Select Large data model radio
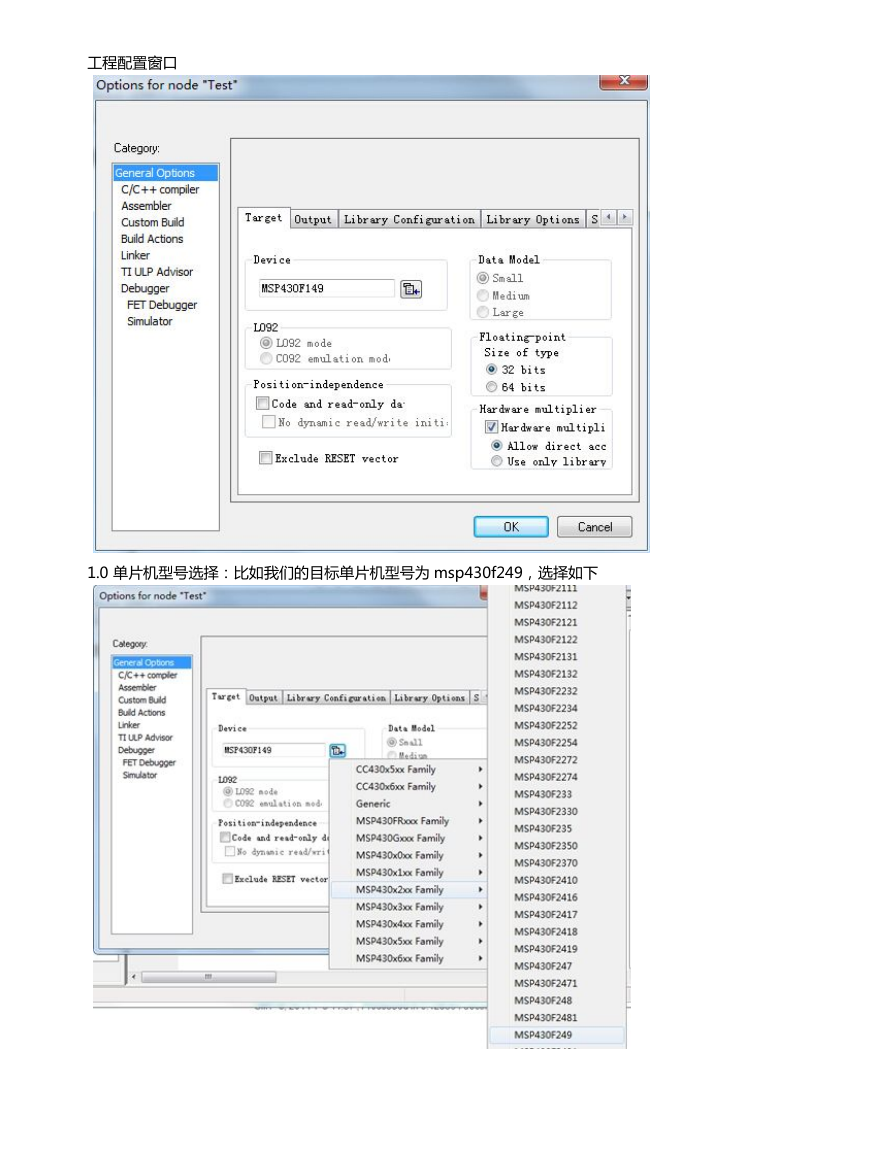Image resolution: width=893 pixels, height=1155 pixels. coord(483,312)
